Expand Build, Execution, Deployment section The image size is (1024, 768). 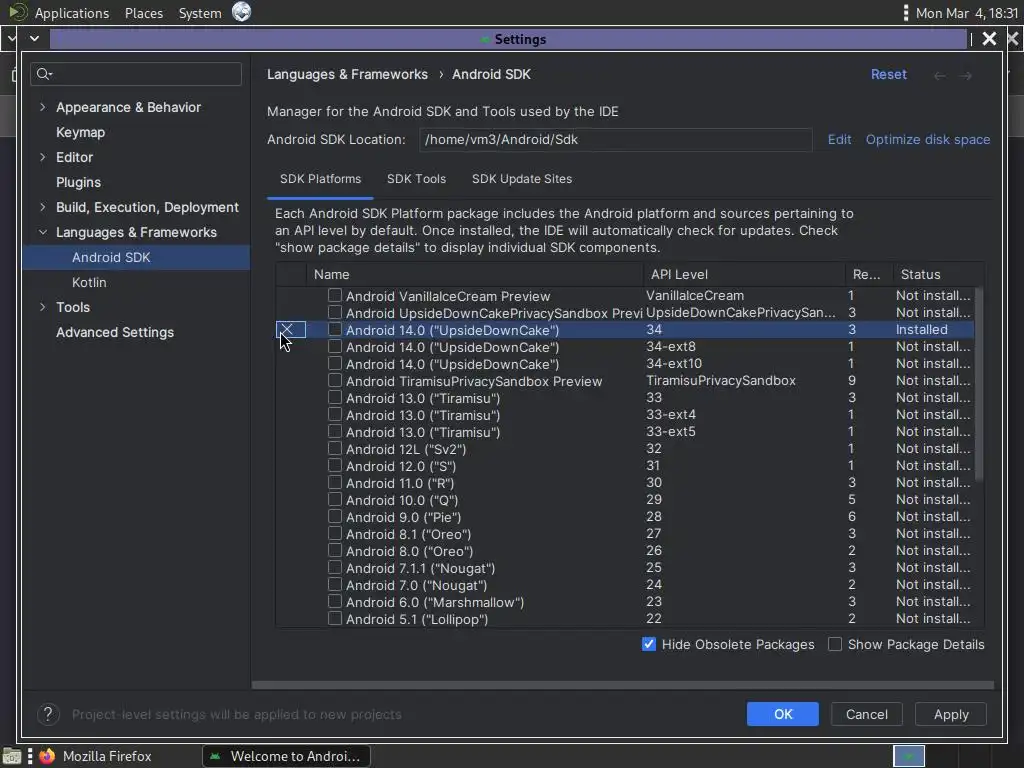pyautogui.click(x=42, y=207)
